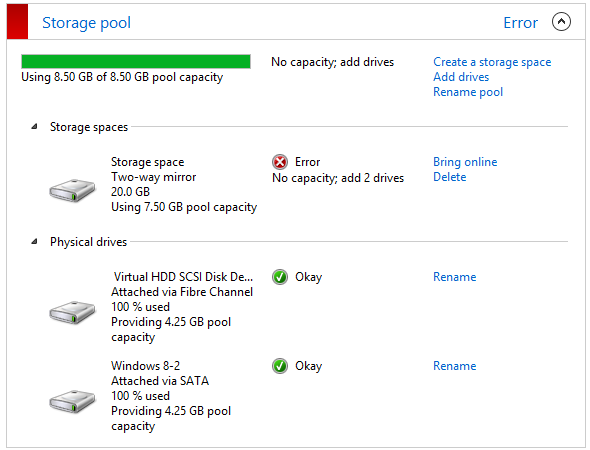
Task: Click the Storage pool title
Action: [x=87, y=23]
